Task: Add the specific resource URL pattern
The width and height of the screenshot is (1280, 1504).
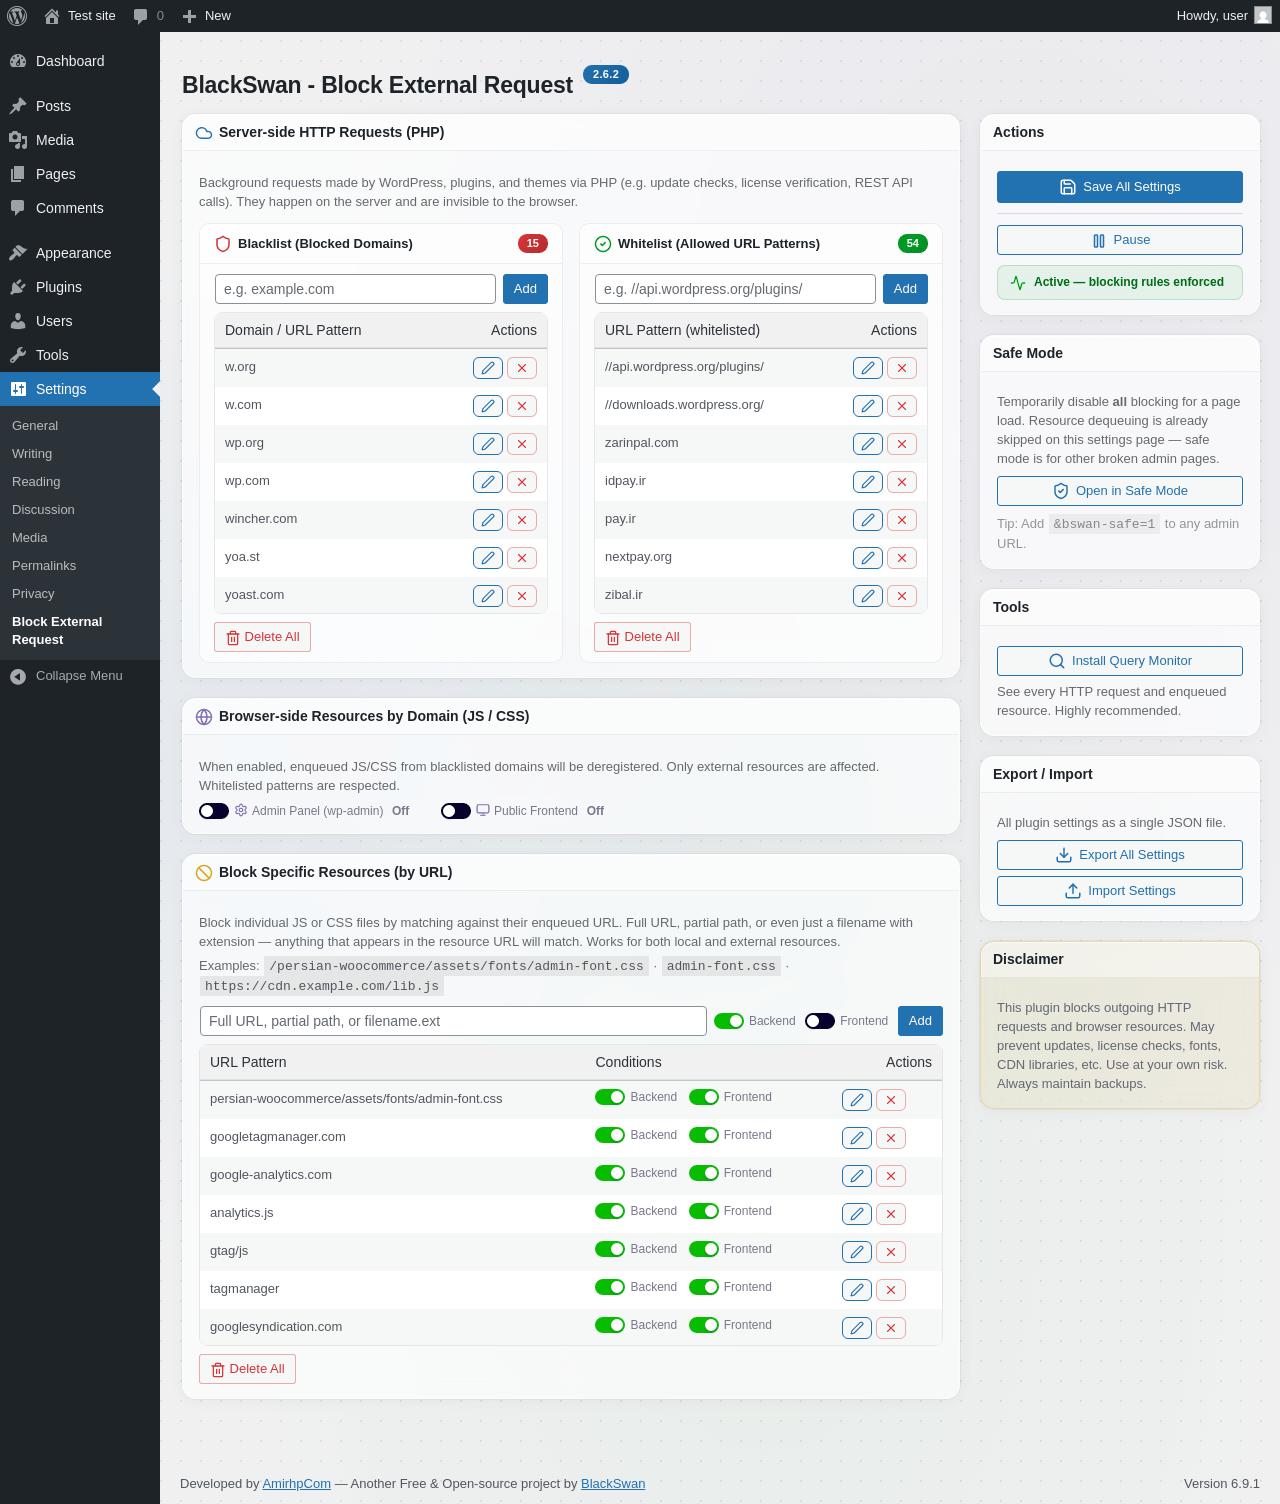Action: (920, 1021)
